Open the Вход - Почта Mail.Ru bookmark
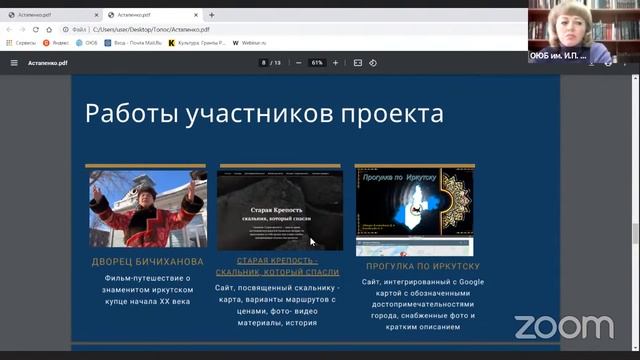 (133, 43)
